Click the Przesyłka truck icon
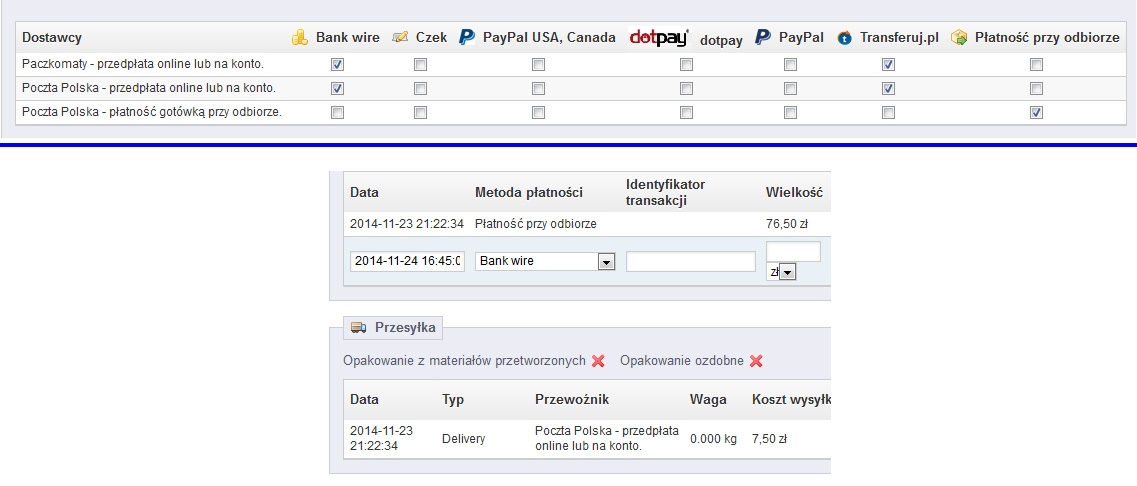Image resolution: width=1137 pixels, height=486 pixels. [357, 327]
